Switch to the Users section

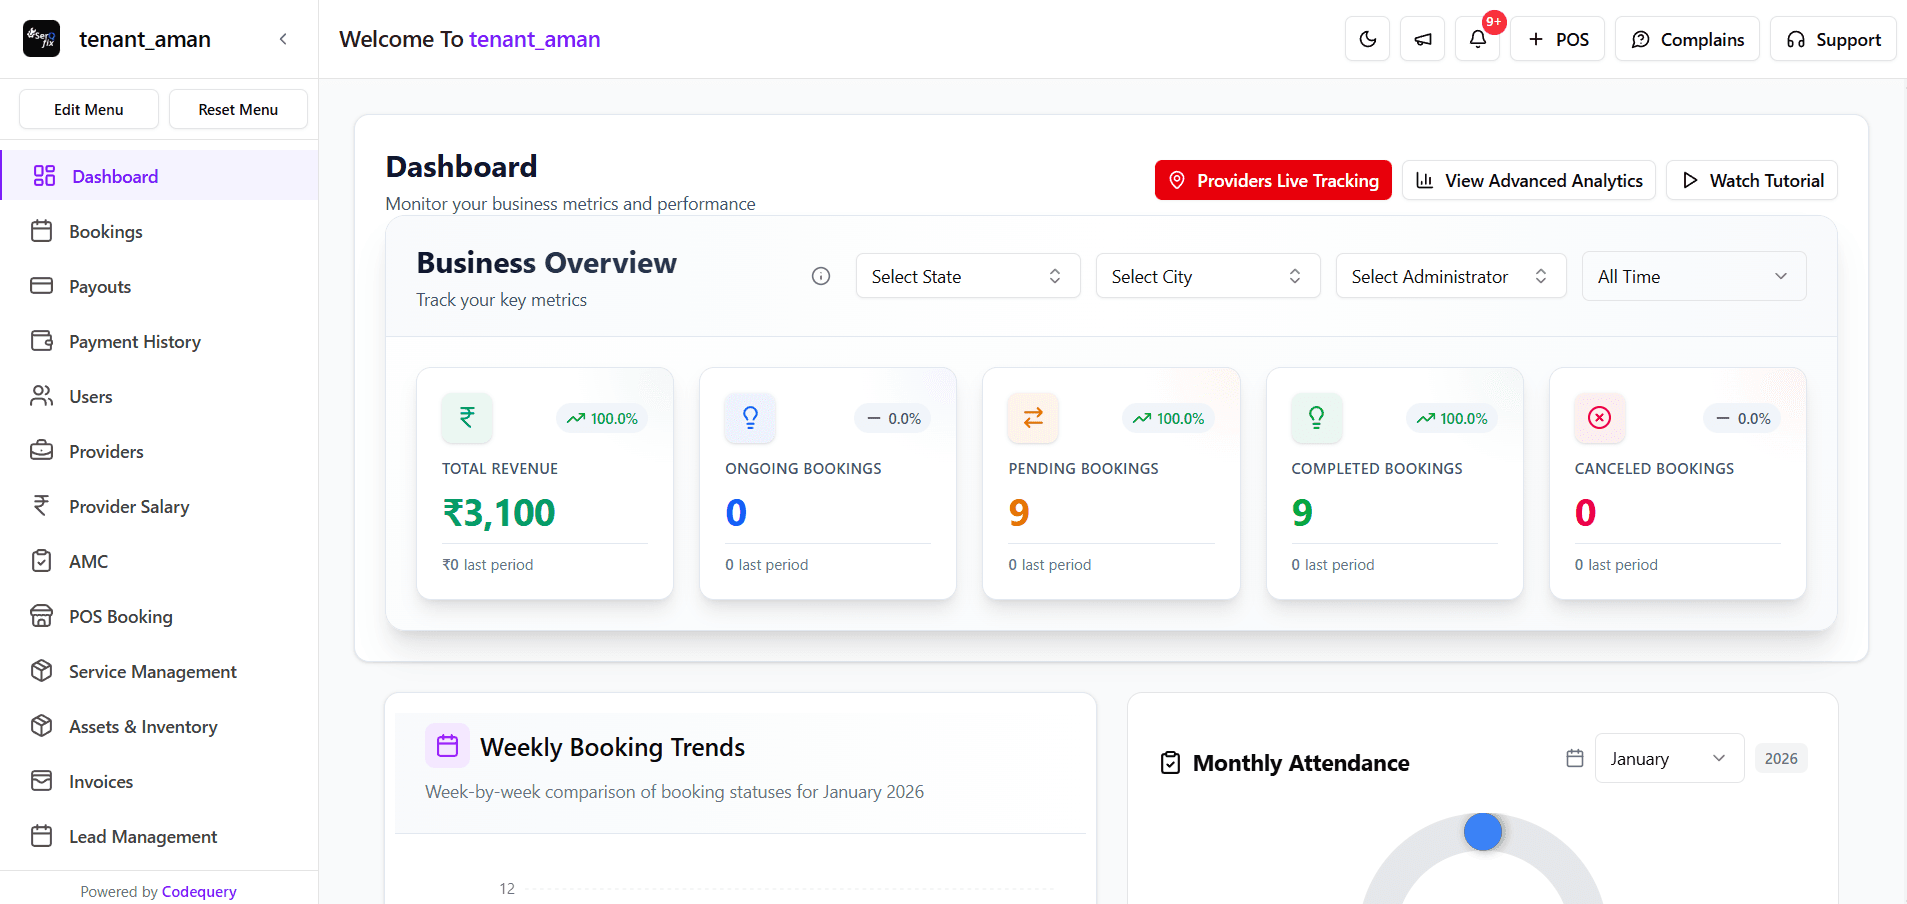90,396
